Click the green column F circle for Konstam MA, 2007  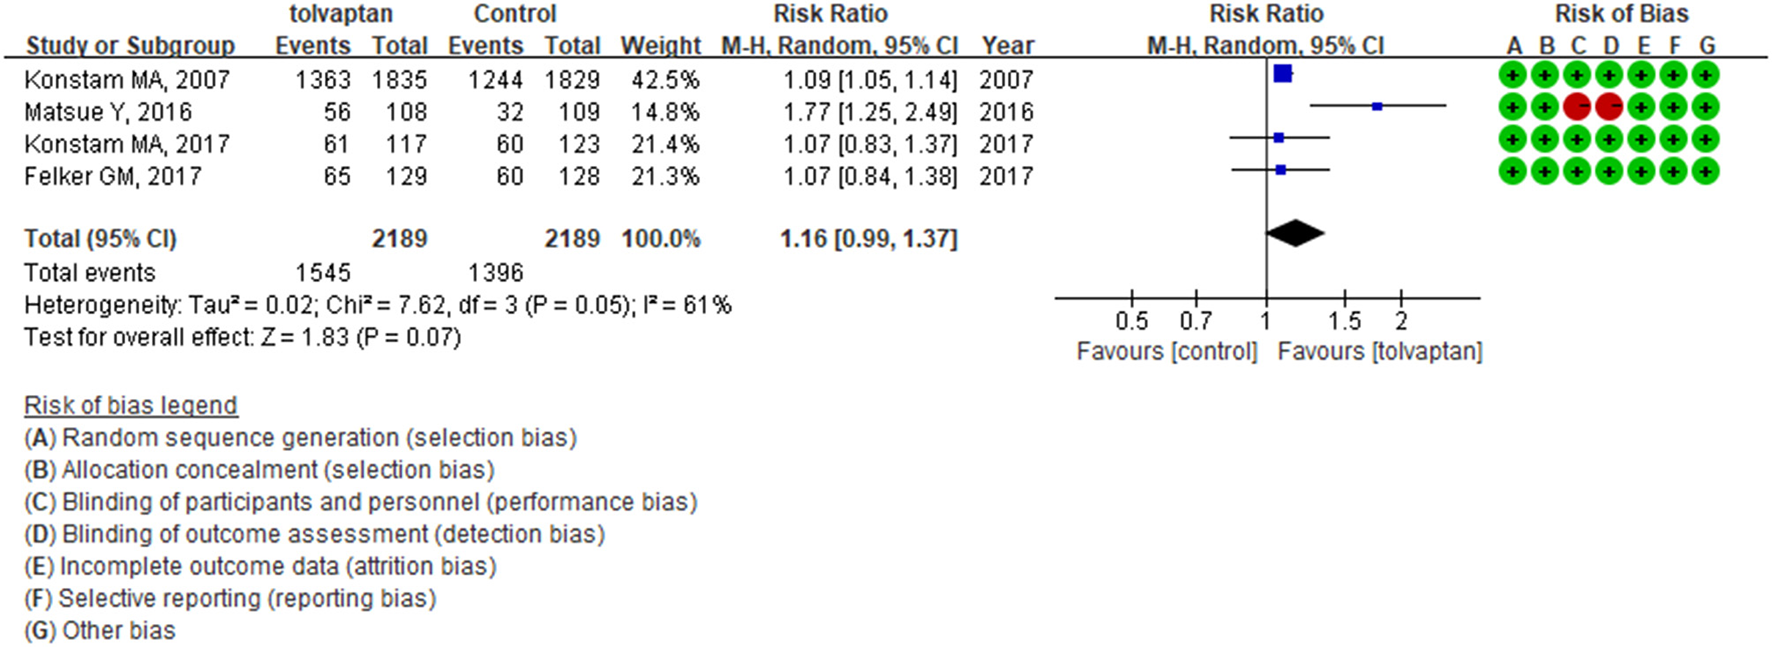coord(1674,75)
